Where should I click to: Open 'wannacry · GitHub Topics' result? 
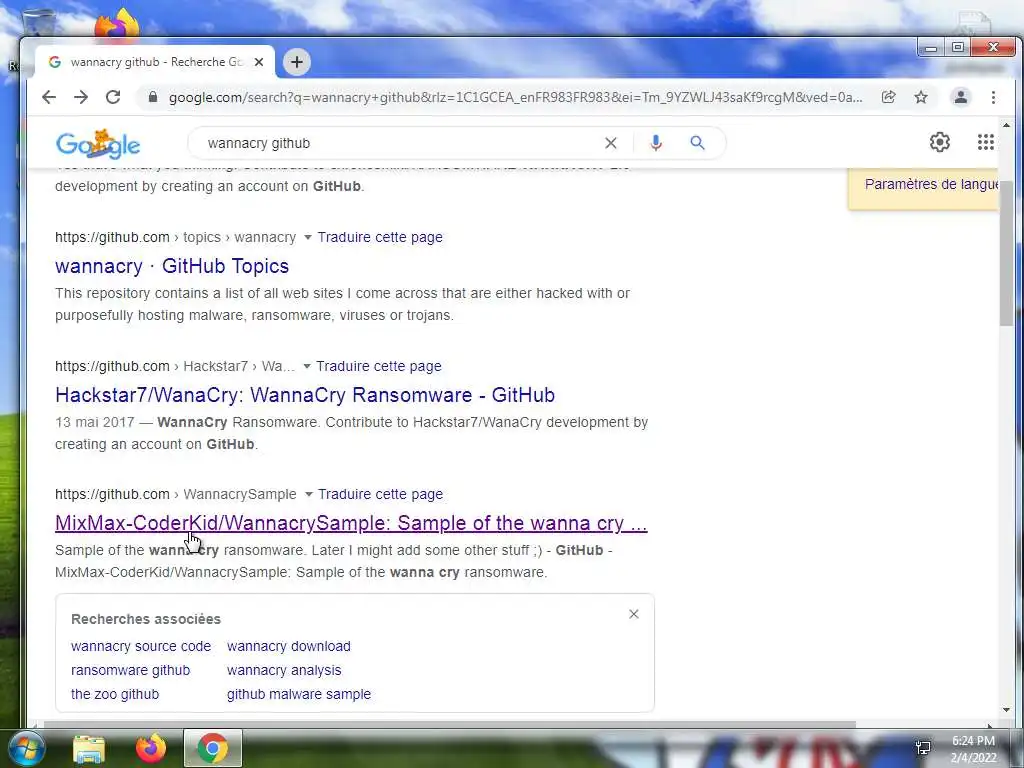click(x=172, y=266)
